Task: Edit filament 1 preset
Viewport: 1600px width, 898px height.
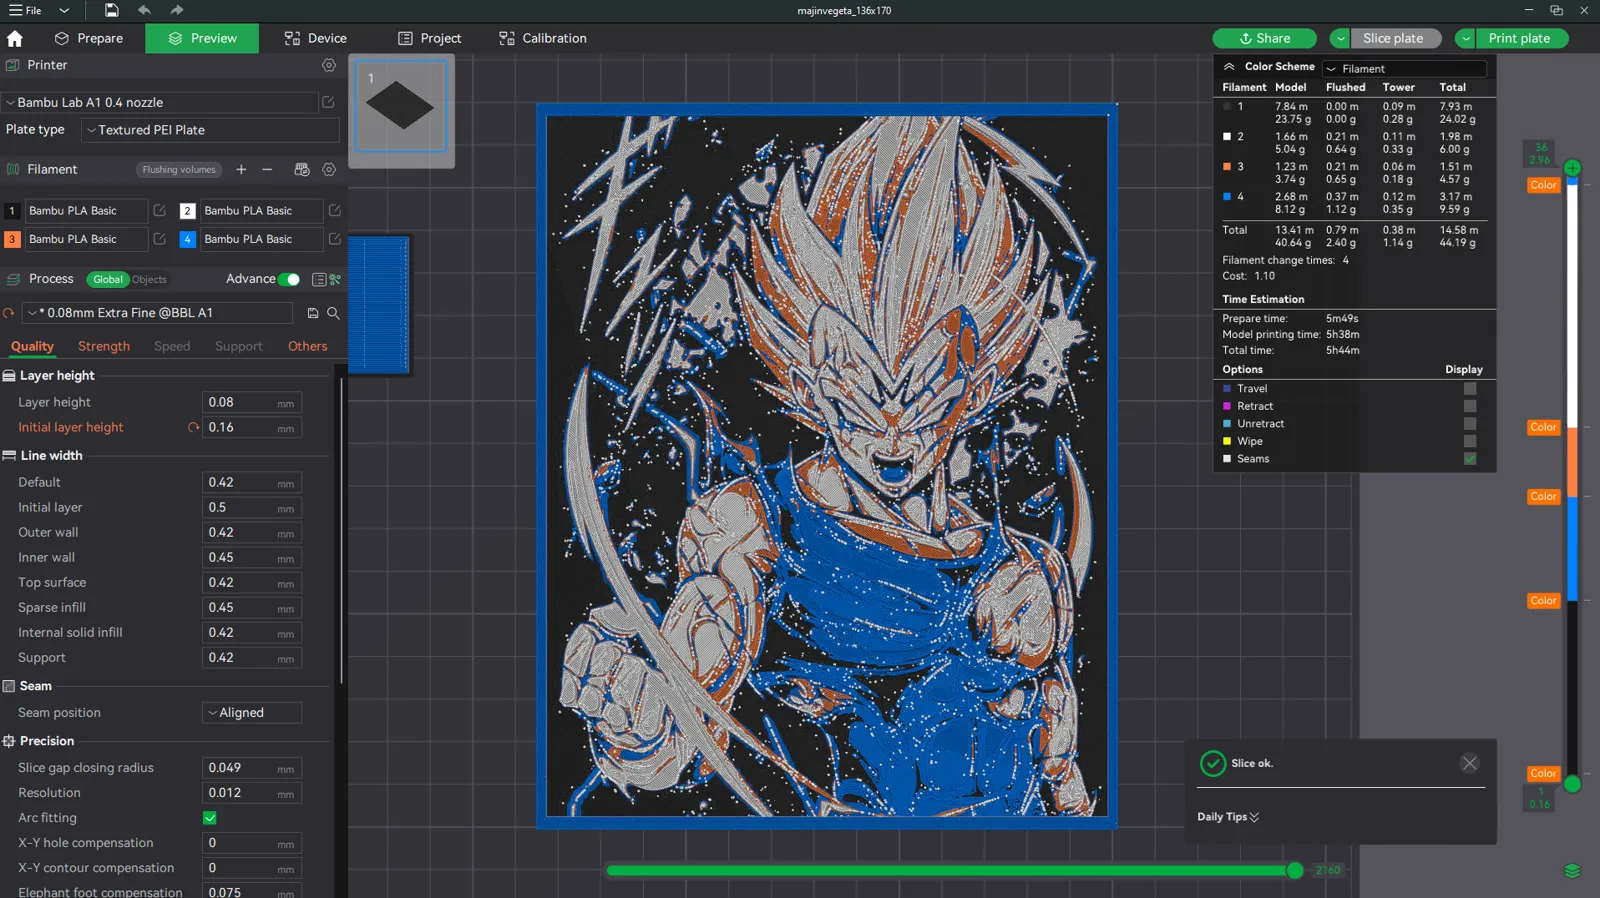Action: click(x=159, y=211)
